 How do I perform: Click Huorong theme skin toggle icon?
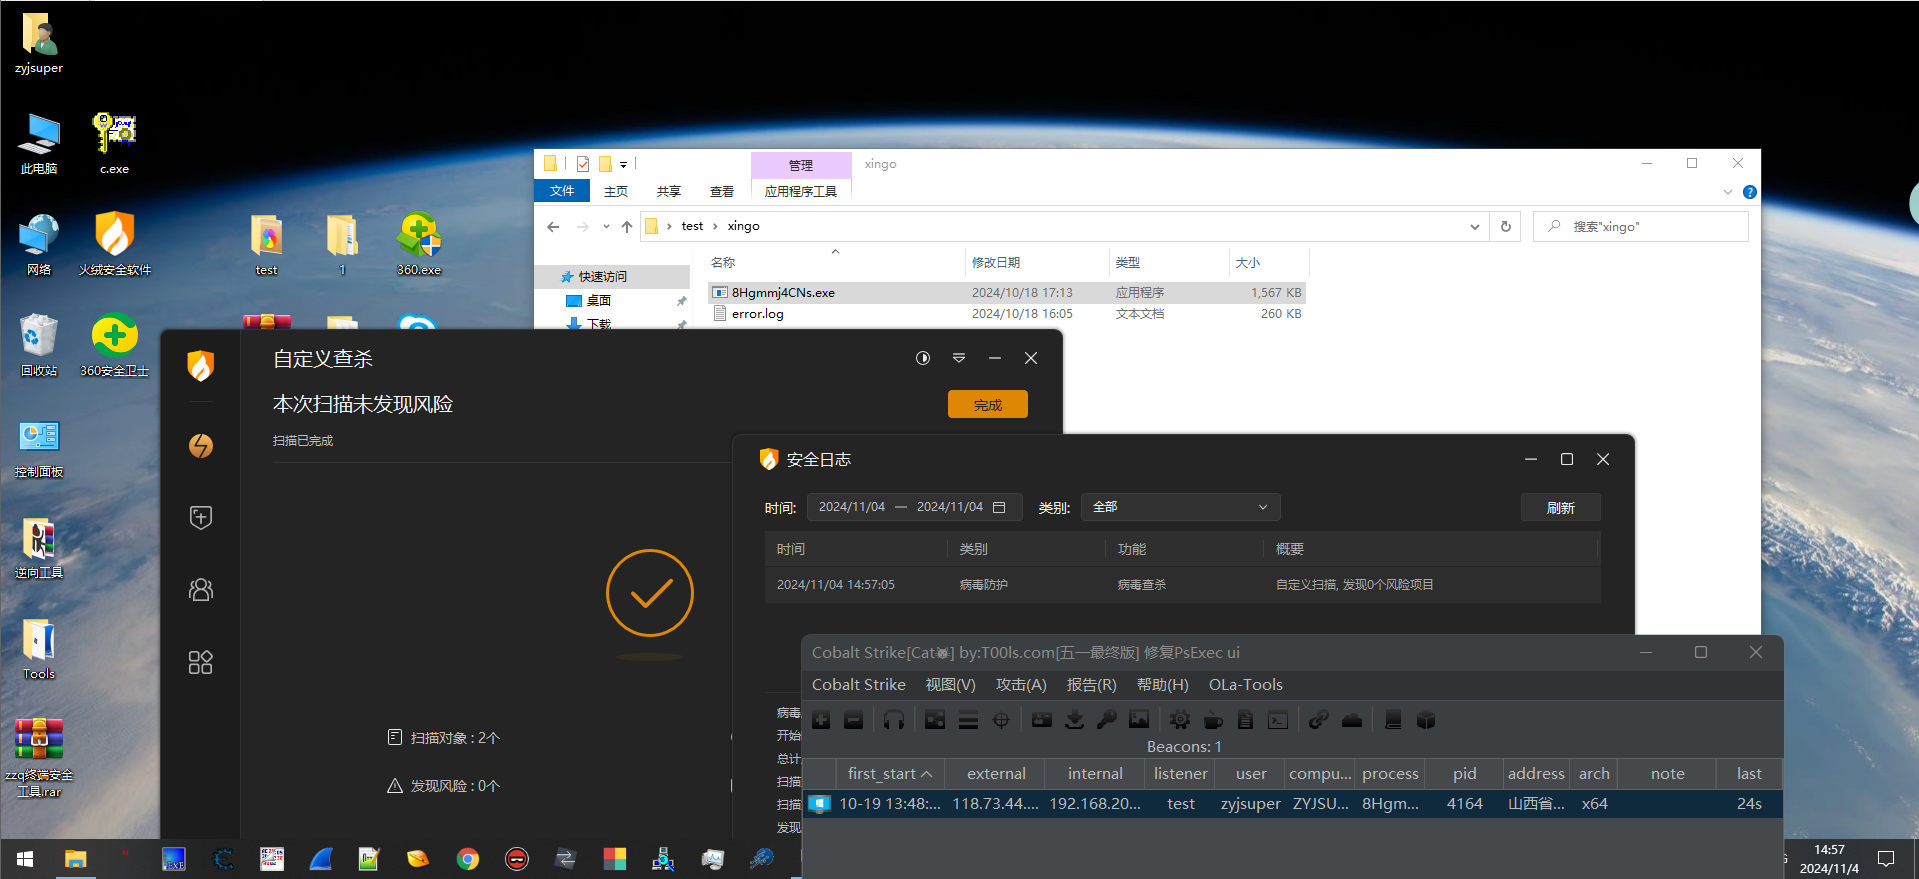(x=923, y=358)
